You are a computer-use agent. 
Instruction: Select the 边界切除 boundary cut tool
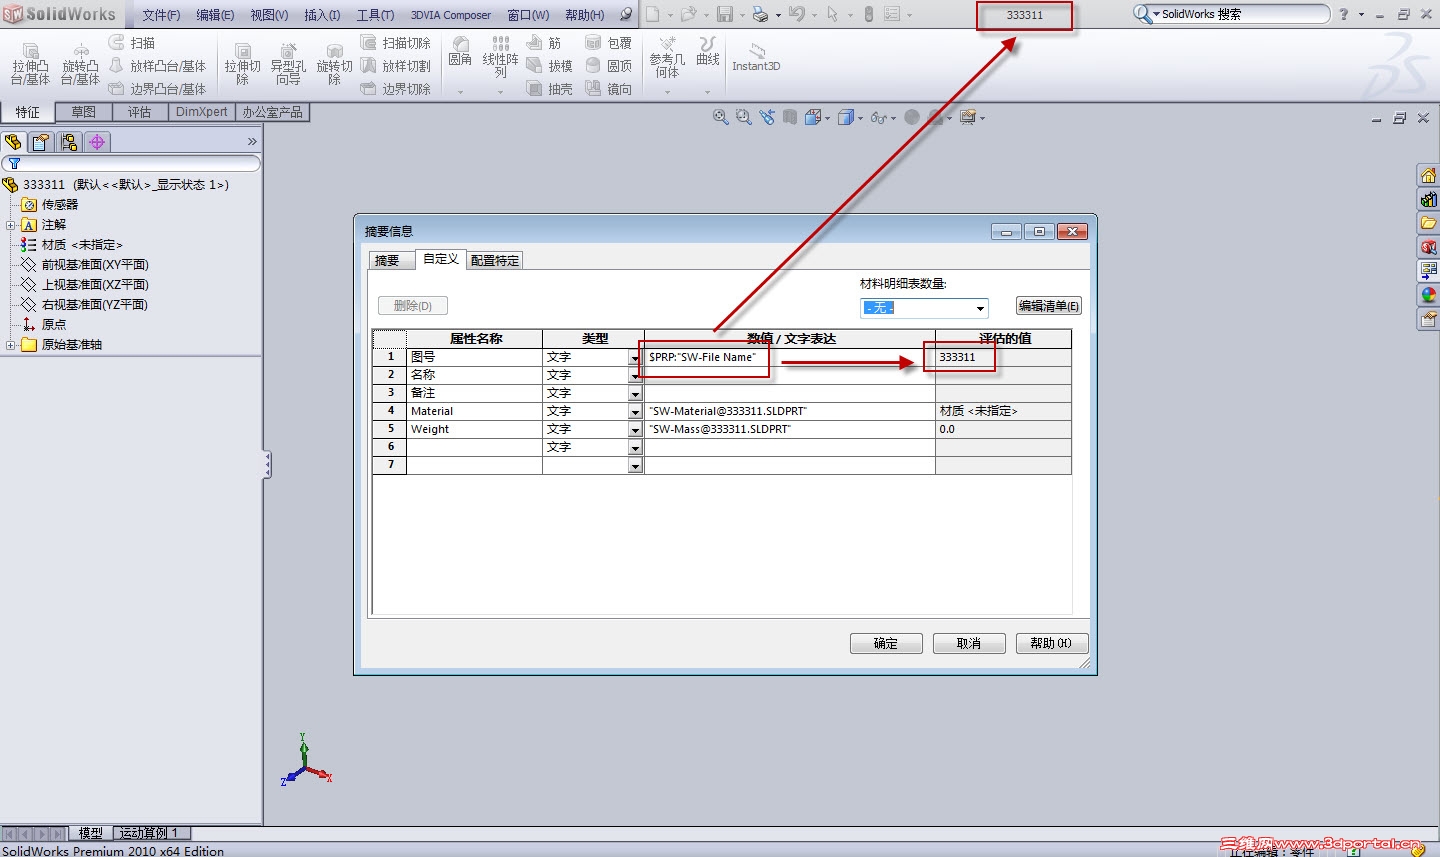point(395,89)
